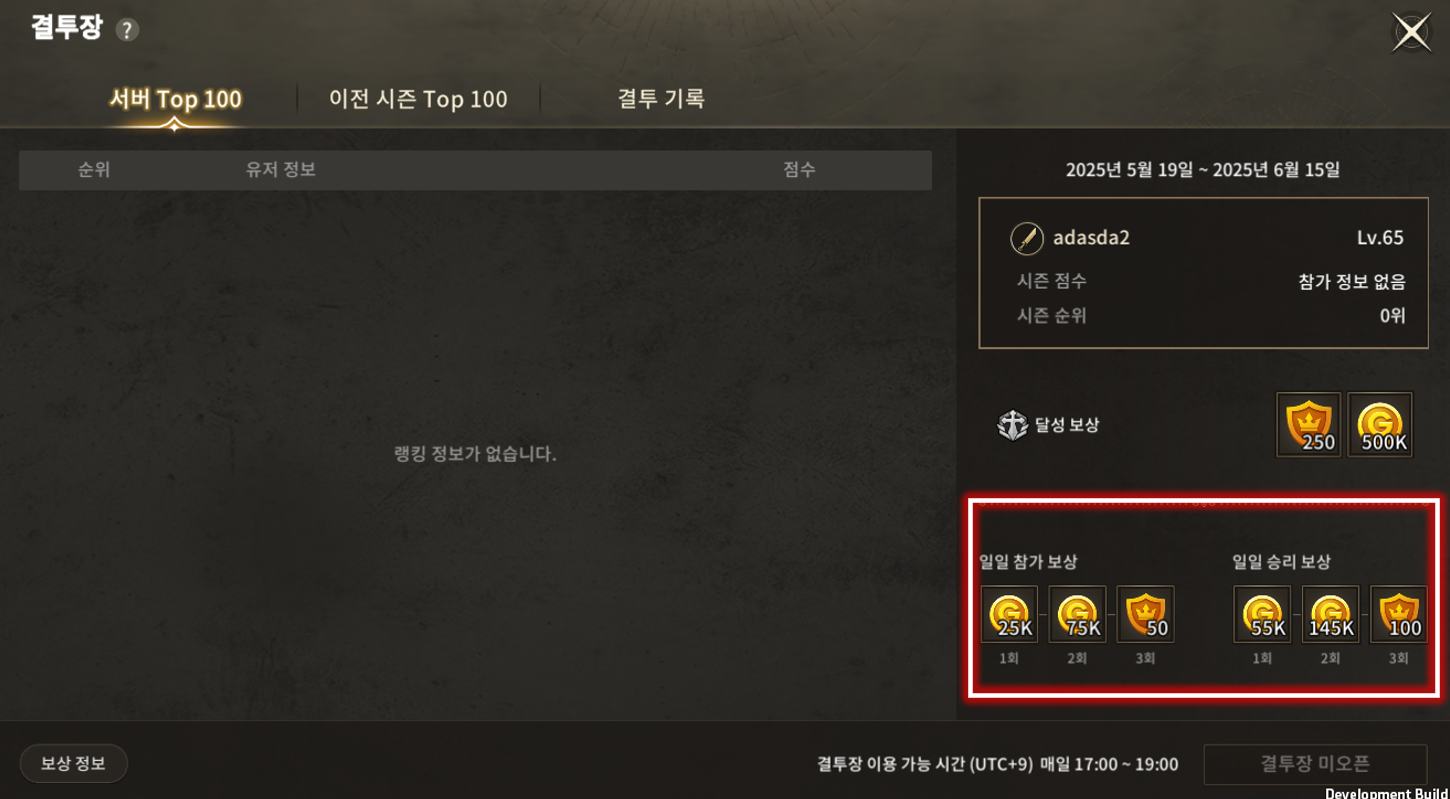Click the 달성 보상 anchor emblem icon
This screenshot has height=799, width=1450.
pos(1012,425)
